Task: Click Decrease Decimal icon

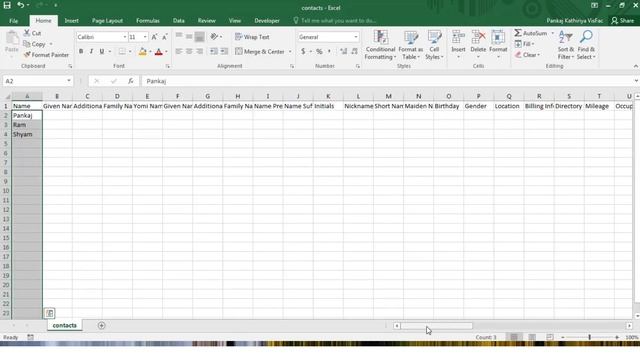Action: point(354,51)
